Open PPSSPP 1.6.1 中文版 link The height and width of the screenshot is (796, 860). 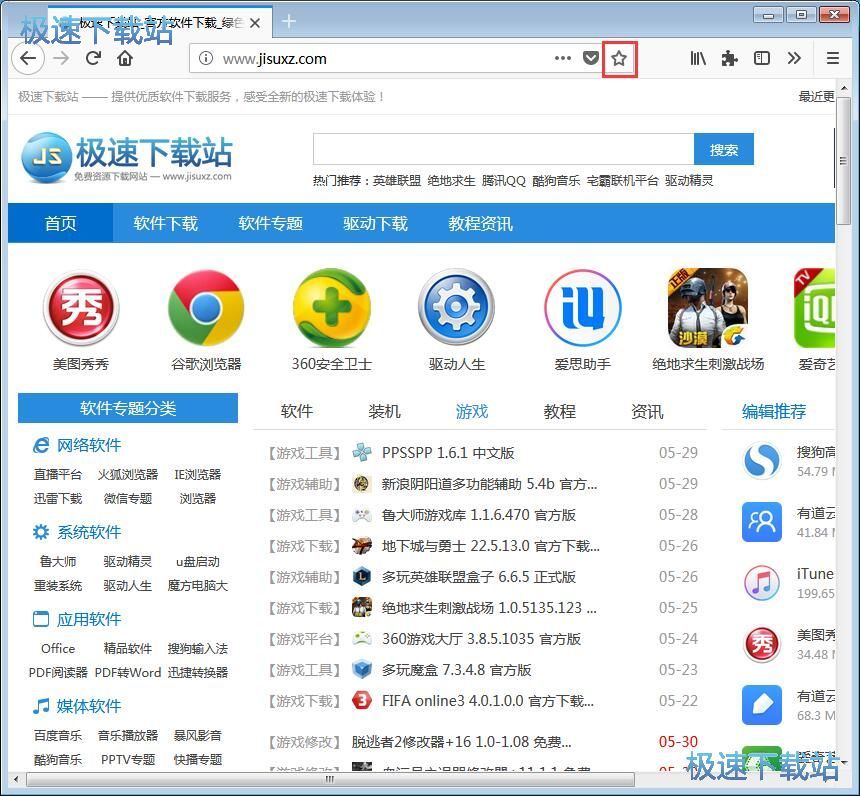[x=448, y=453]
